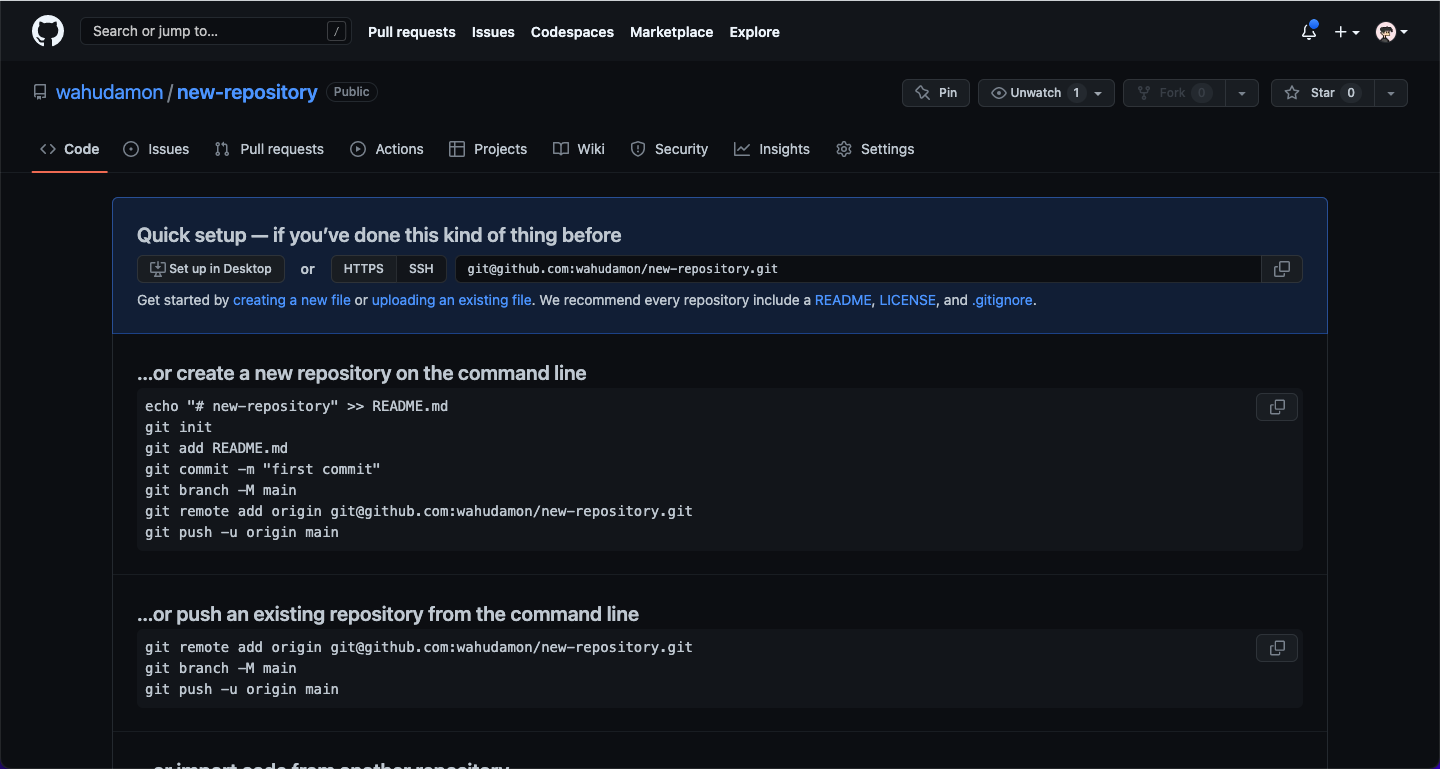
Task: Click the 'git commit -m "first commit"' line
Action: point(263,469)
